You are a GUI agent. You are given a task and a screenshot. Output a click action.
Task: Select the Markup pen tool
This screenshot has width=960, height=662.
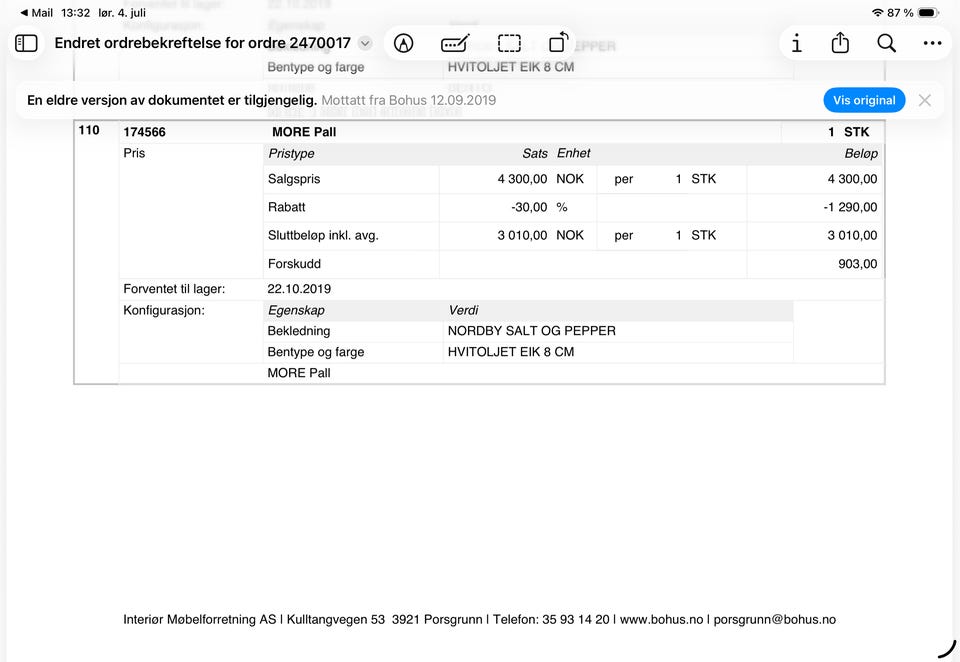click(403, 43)
